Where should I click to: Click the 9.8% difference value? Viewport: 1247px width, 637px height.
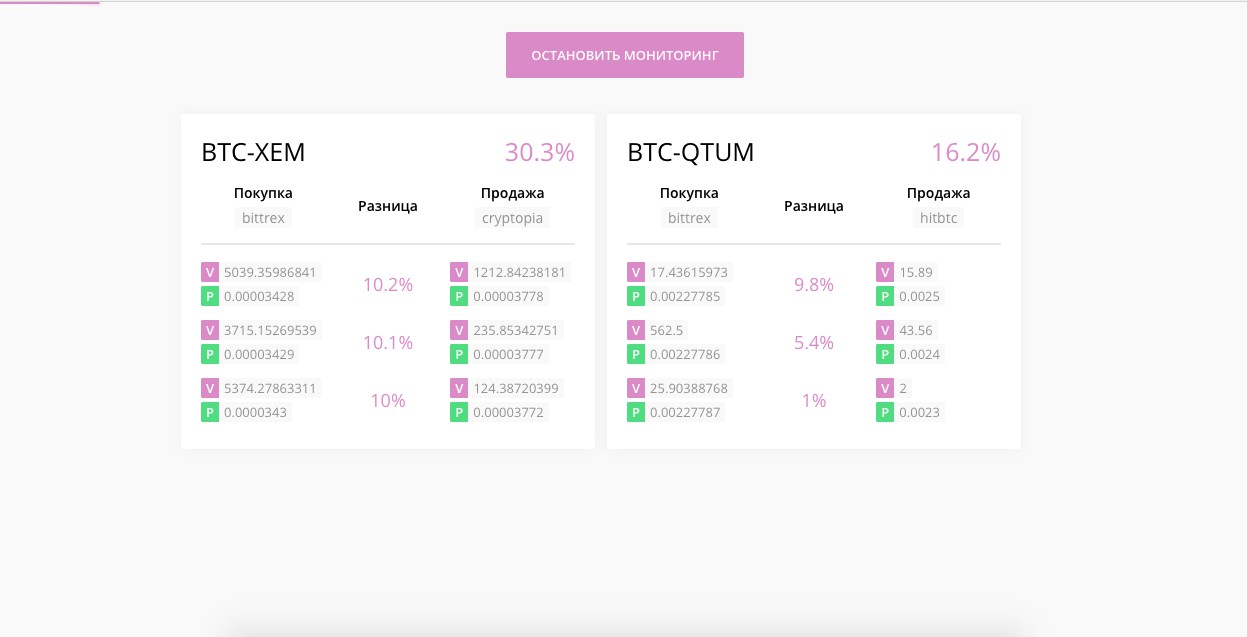click(x=814, y=285)
